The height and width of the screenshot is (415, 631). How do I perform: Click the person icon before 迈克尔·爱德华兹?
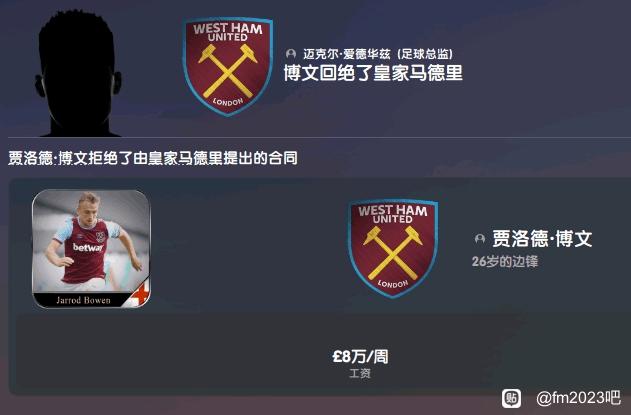point(291,54)
